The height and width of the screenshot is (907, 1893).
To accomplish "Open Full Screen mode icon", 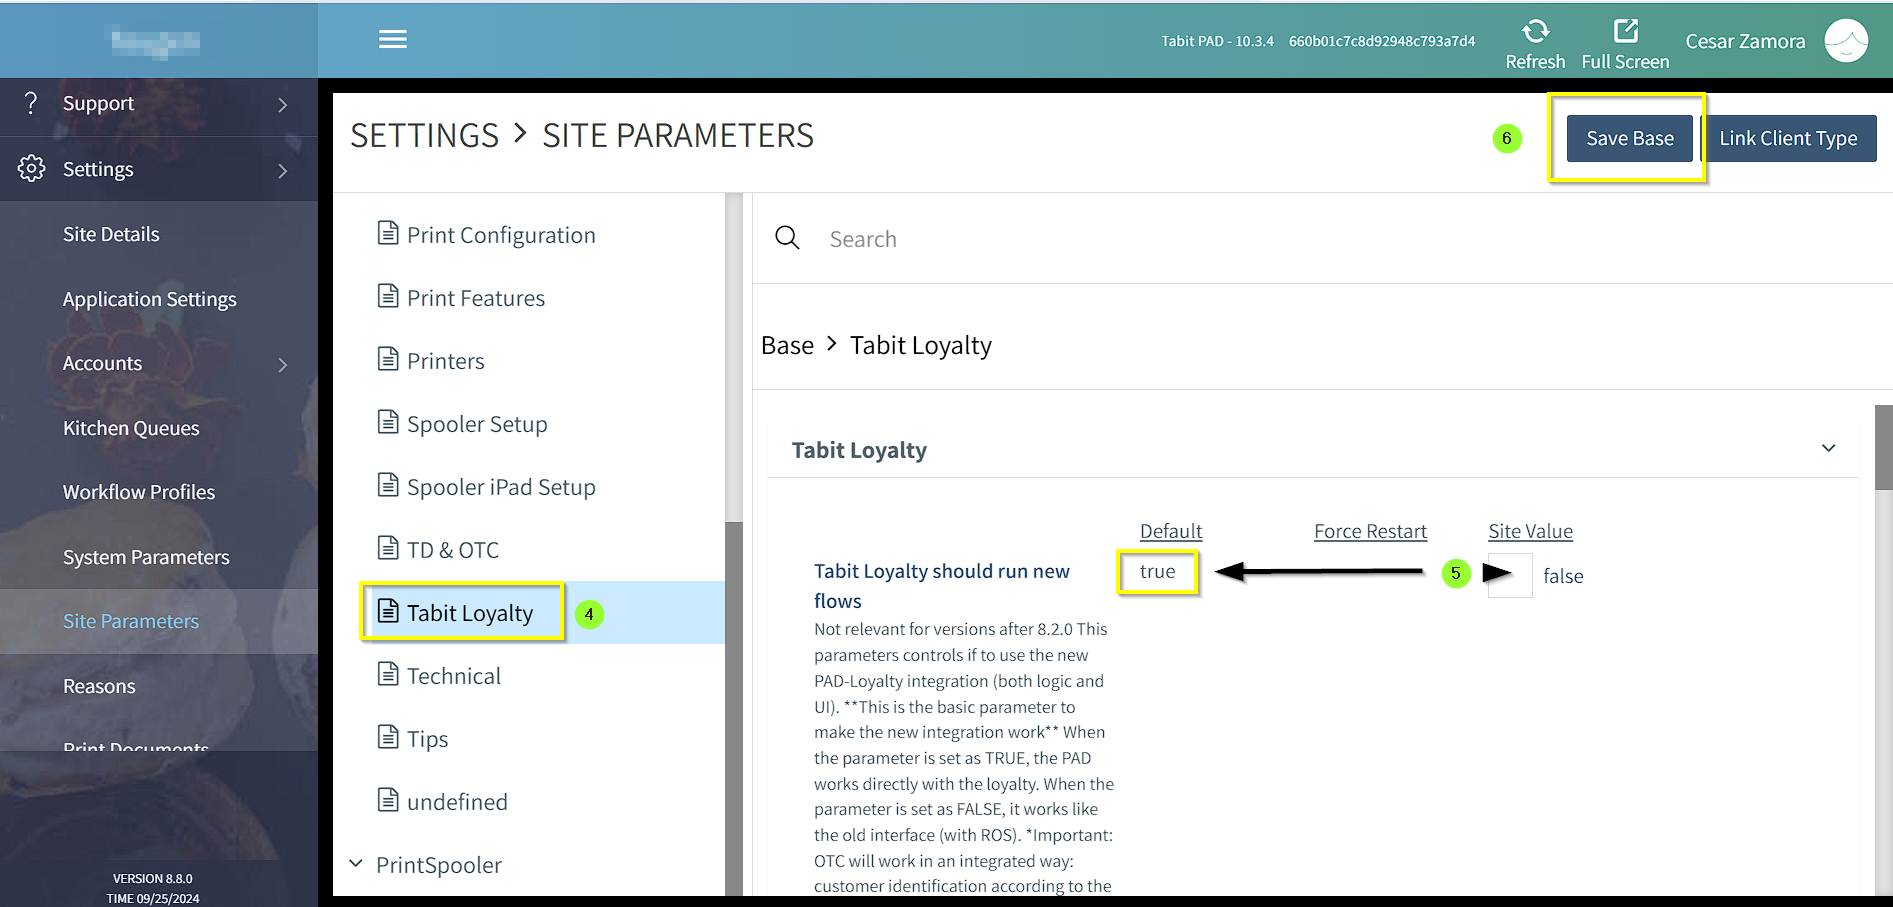I will click(1625, 31).
